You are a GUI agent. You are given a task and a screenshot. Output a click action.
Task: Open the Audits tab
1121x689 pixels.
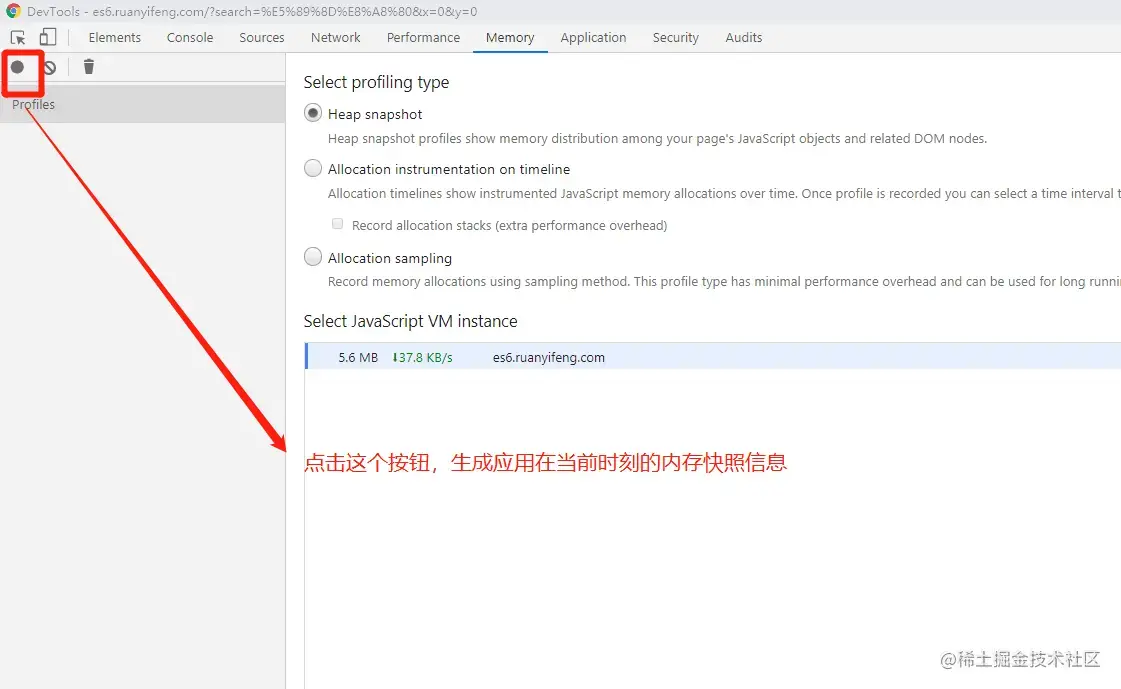click(x=744, y=38)
